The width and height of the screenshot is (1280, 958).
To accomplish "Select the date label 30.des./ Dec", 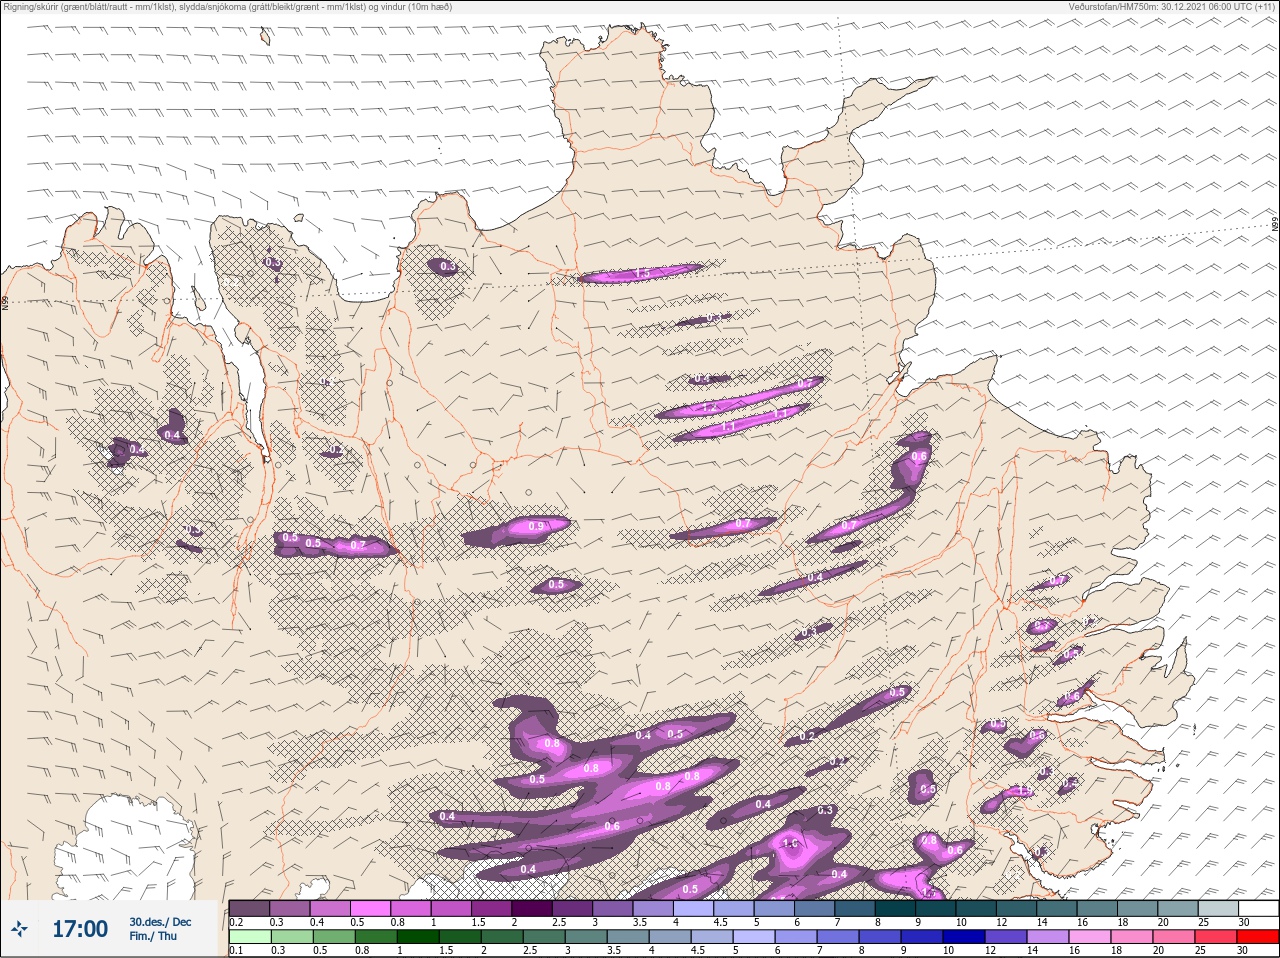I will pos(160,921).
